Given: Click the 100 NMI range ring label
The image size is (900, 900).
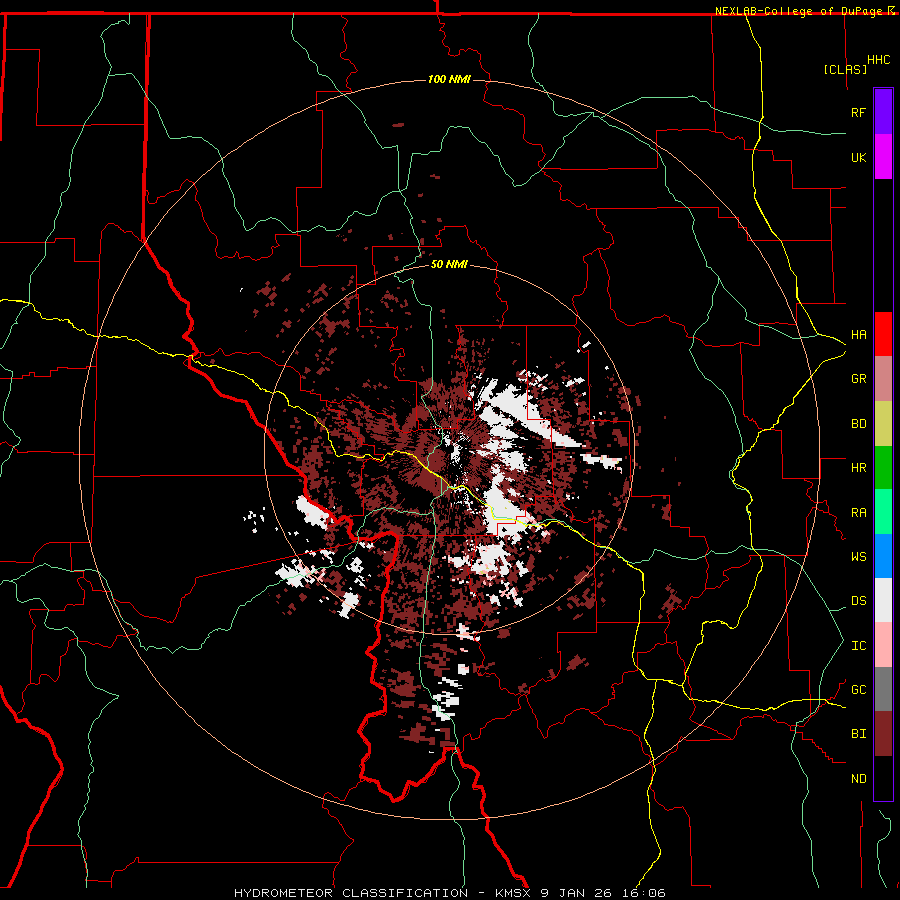Looking at the screenshot, I should [449, 79].
